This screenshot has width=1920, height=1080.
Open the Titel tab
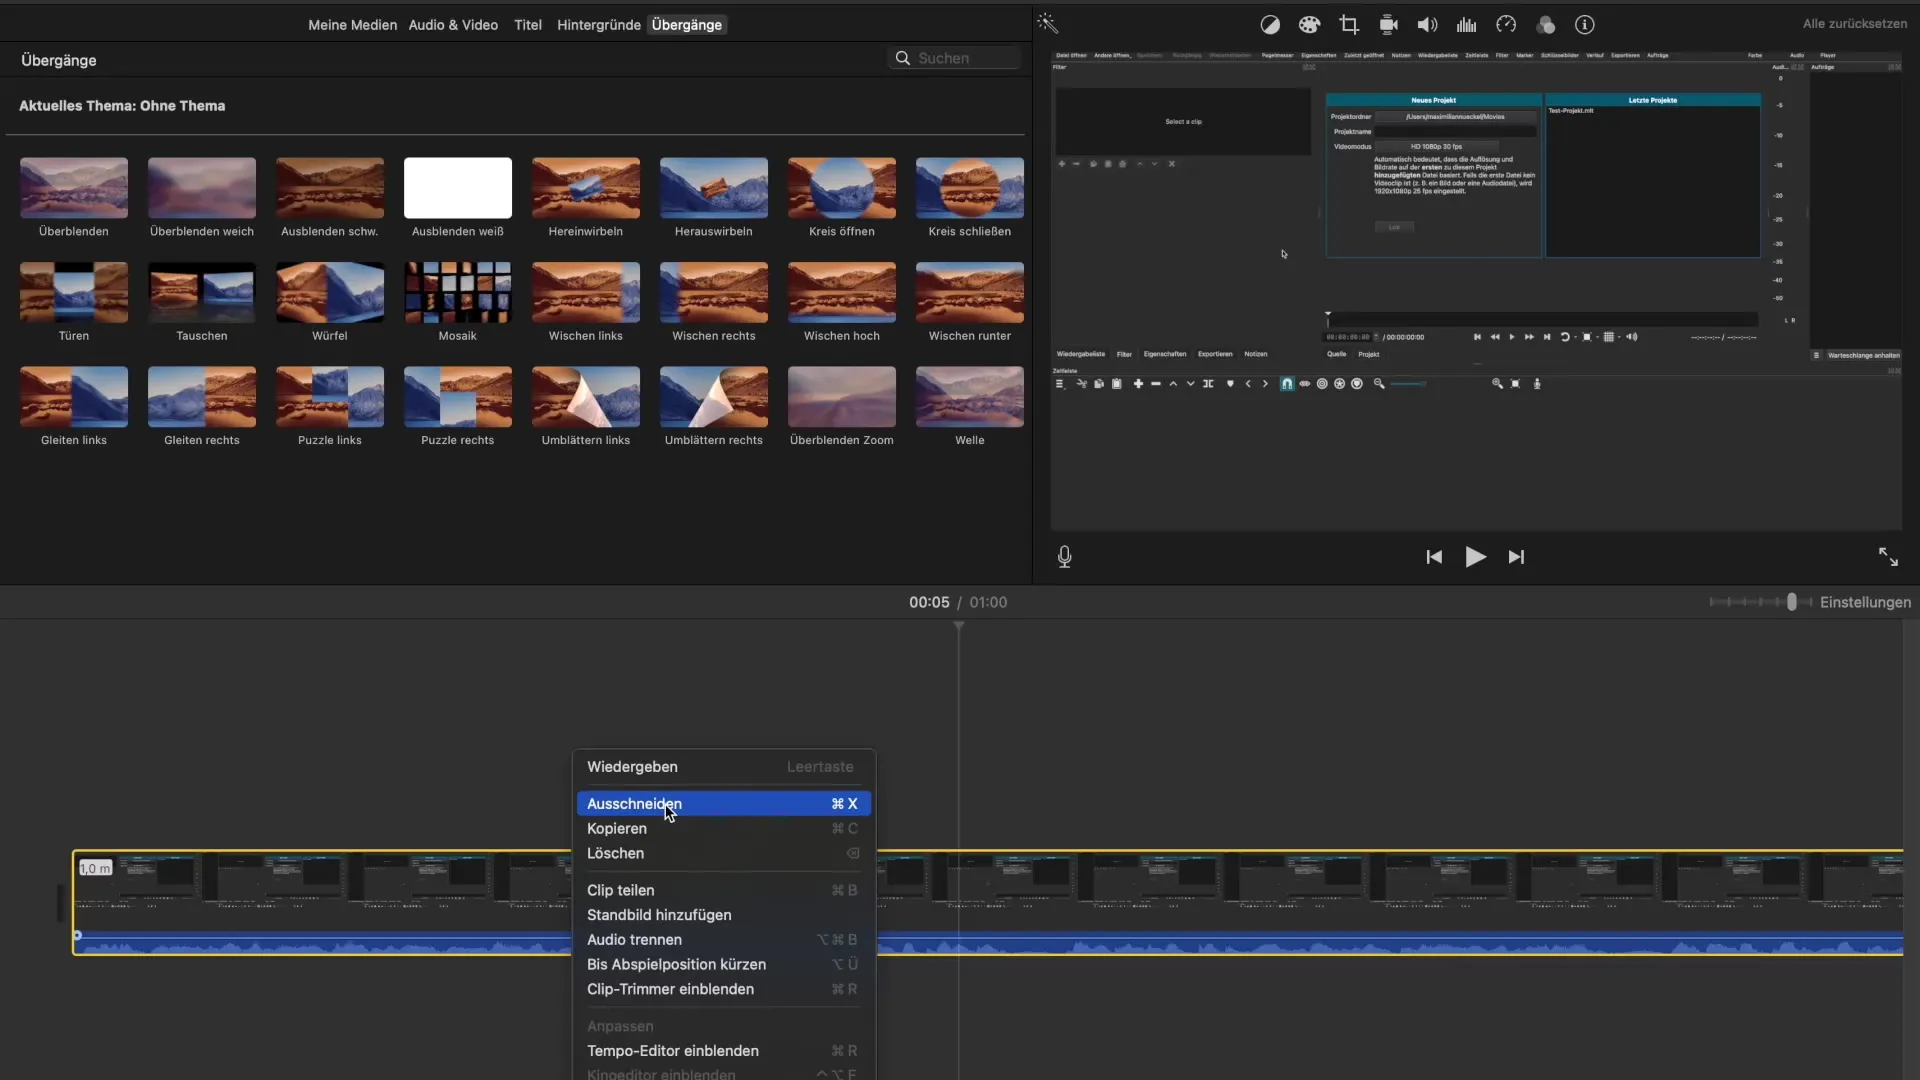coord(528,25)
